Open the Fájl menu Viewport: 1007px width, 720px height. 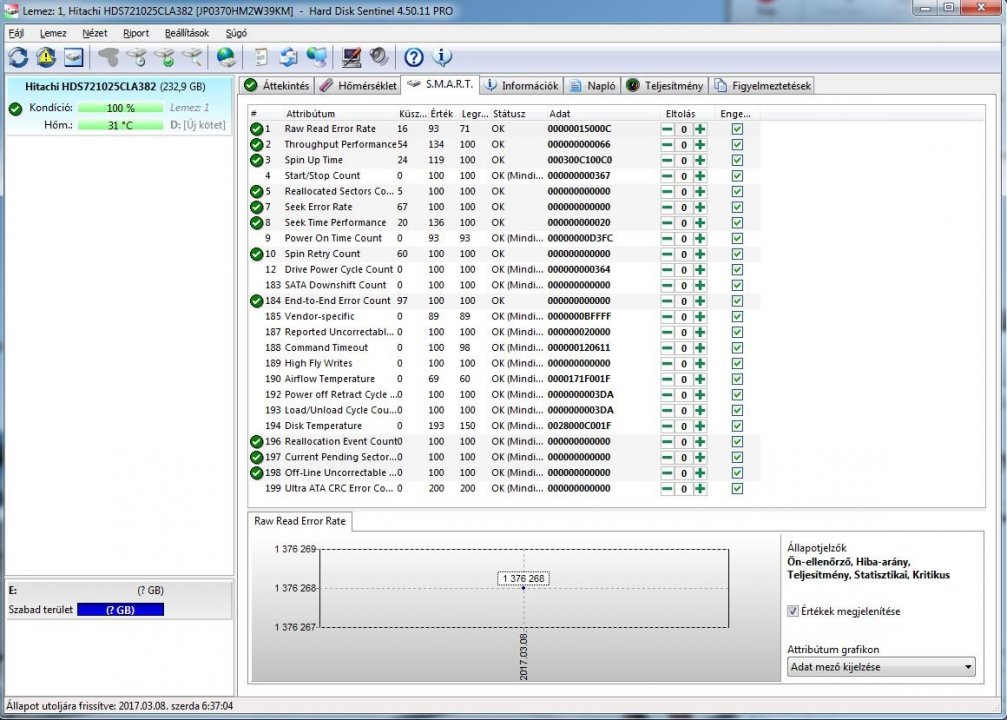[x=16, y=33]
